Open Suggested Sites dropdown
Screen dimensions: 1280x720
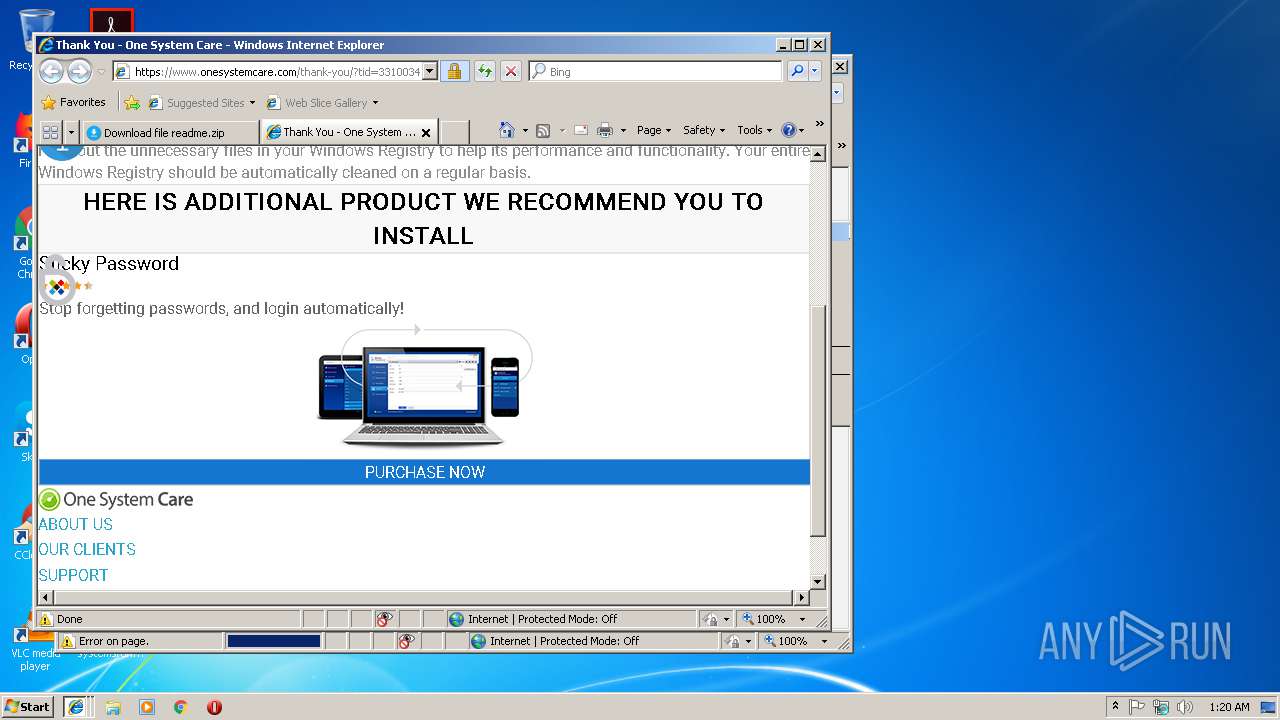click(201, 102)
